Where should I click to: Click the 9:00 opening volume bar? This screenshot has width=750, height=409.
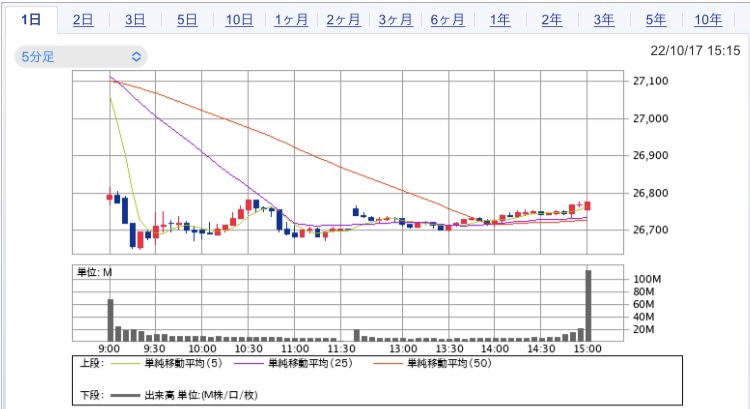pos(110,320)
